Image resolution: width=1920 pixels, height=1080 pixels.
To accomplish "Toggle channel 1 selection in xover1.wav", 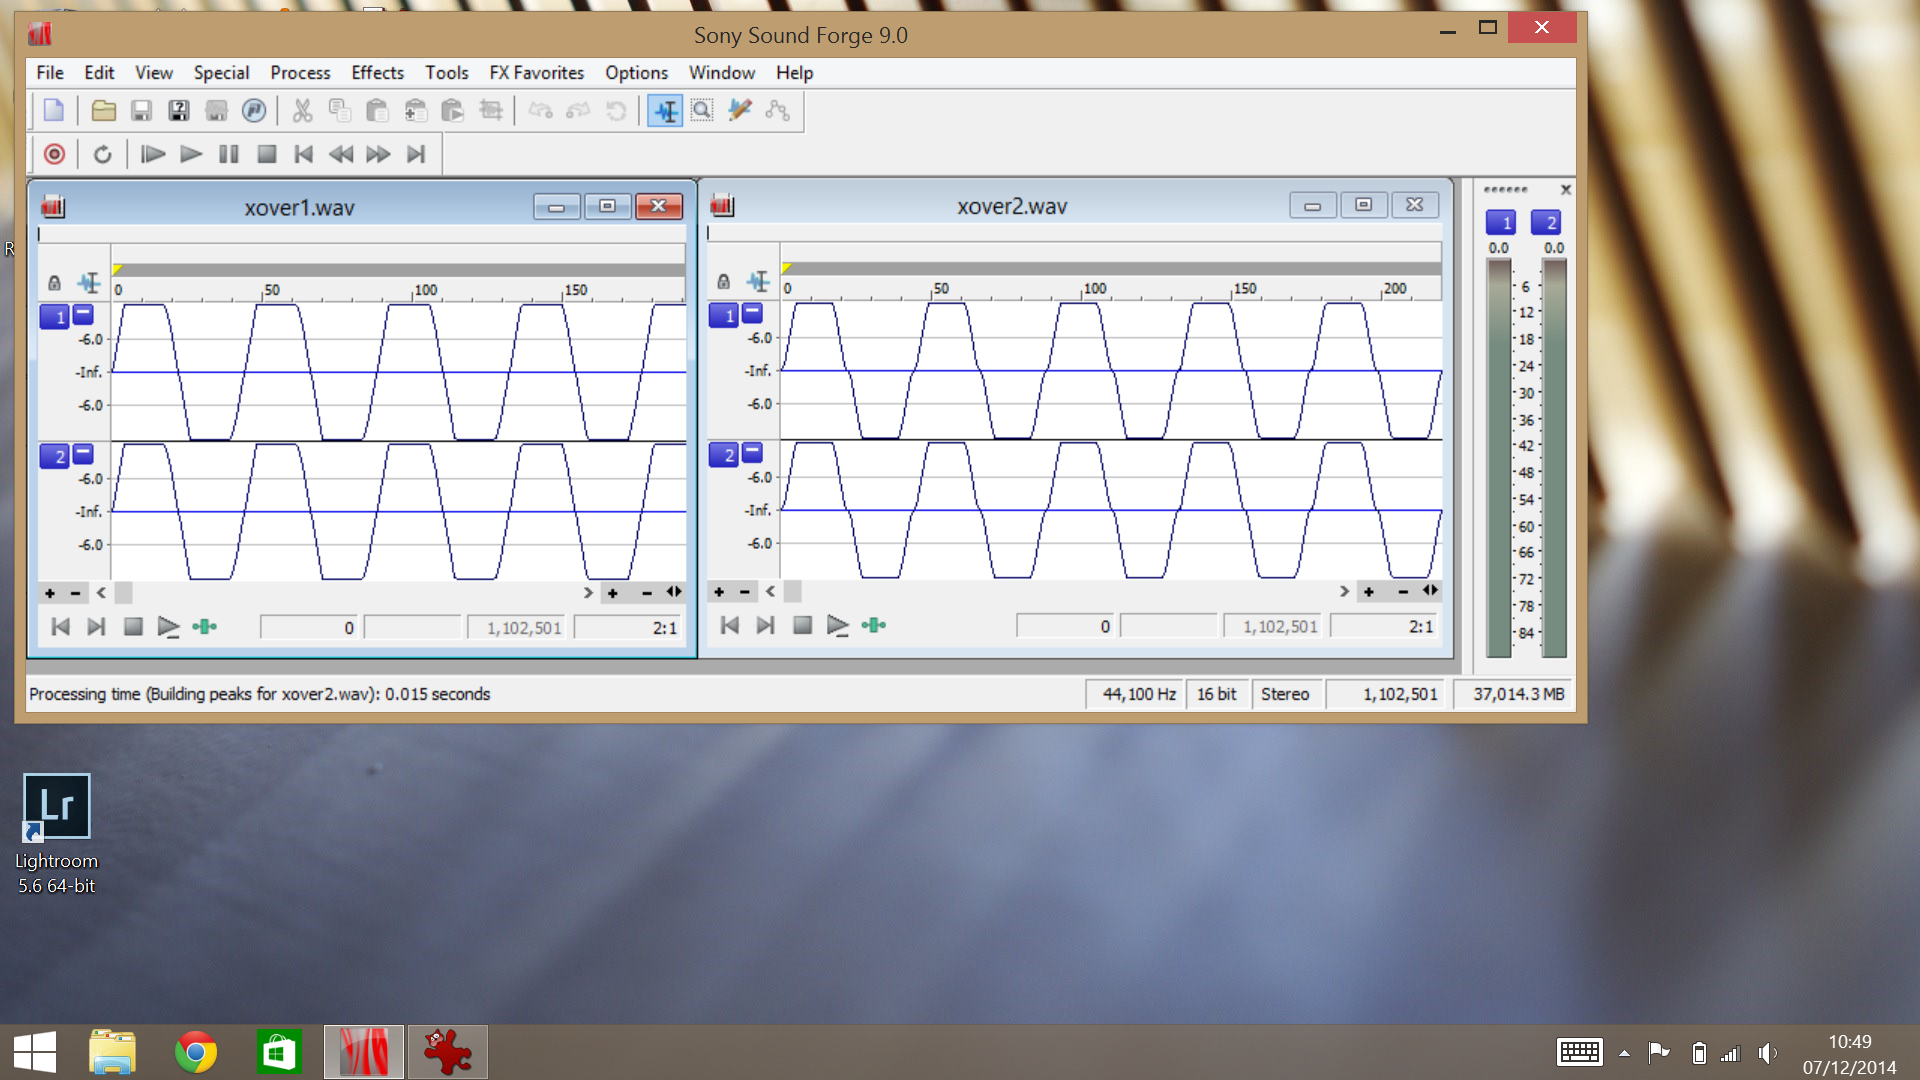I will pos(54,317).
